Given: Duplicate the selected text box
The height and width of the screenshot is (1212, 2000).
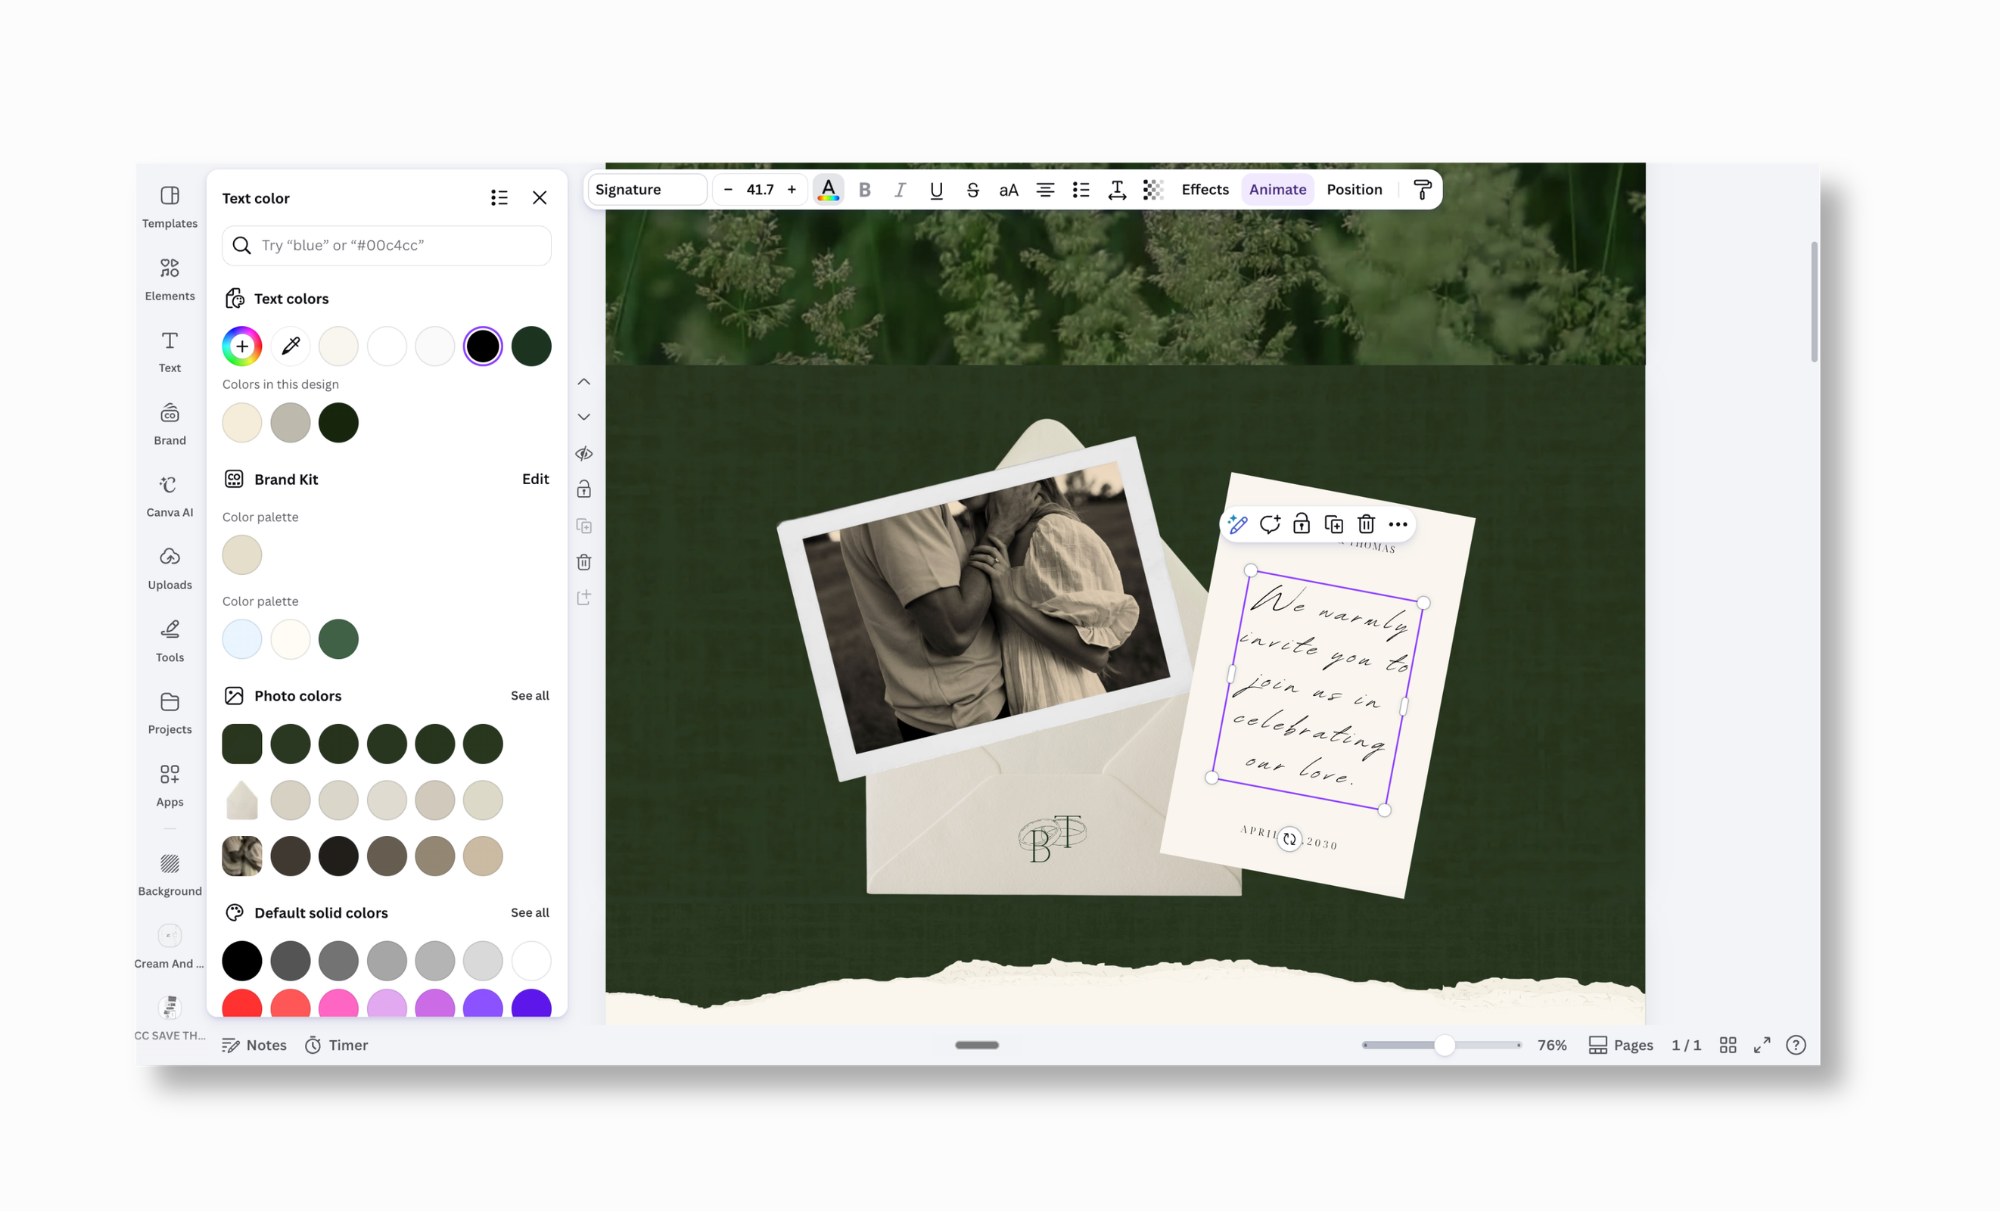Looking at the screenshot, I should pos(1334,524).
